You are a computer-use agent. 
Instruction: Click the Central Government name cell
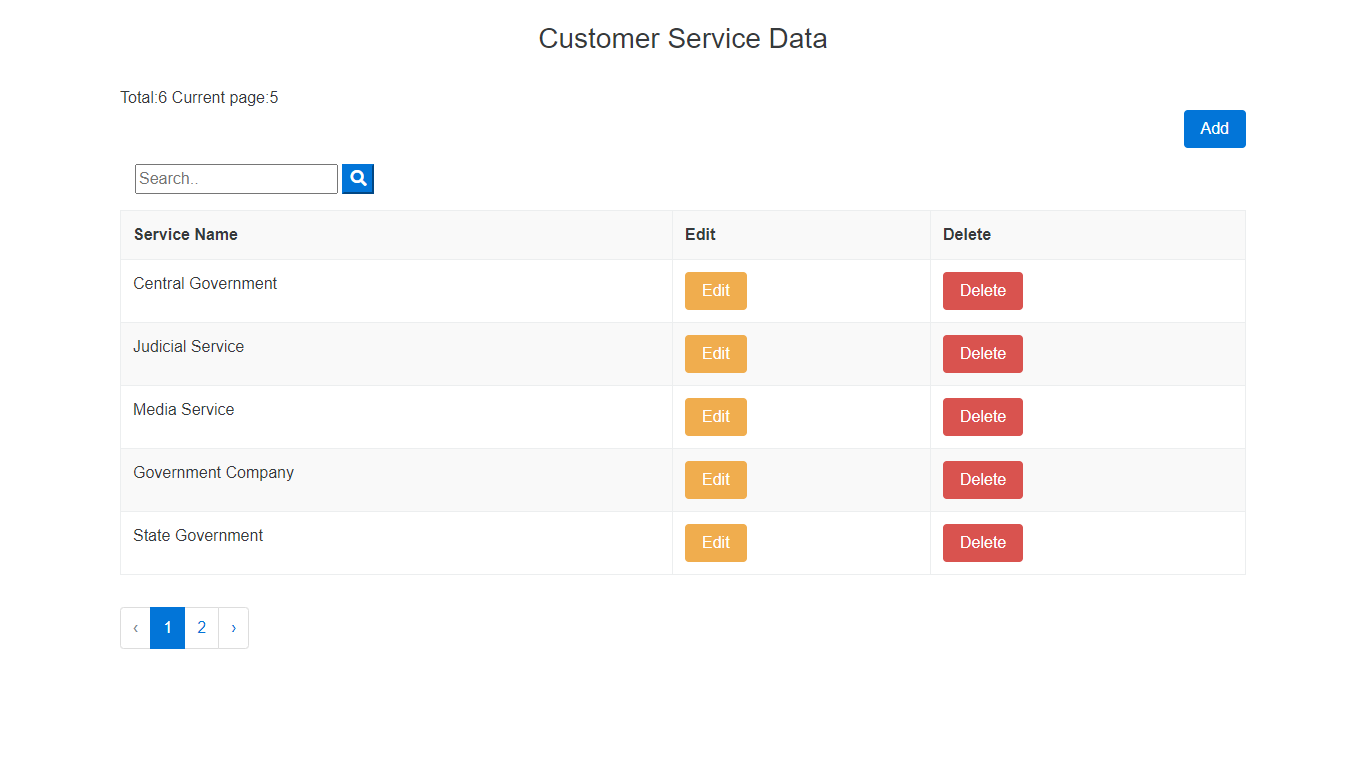[x=205, y=284]
